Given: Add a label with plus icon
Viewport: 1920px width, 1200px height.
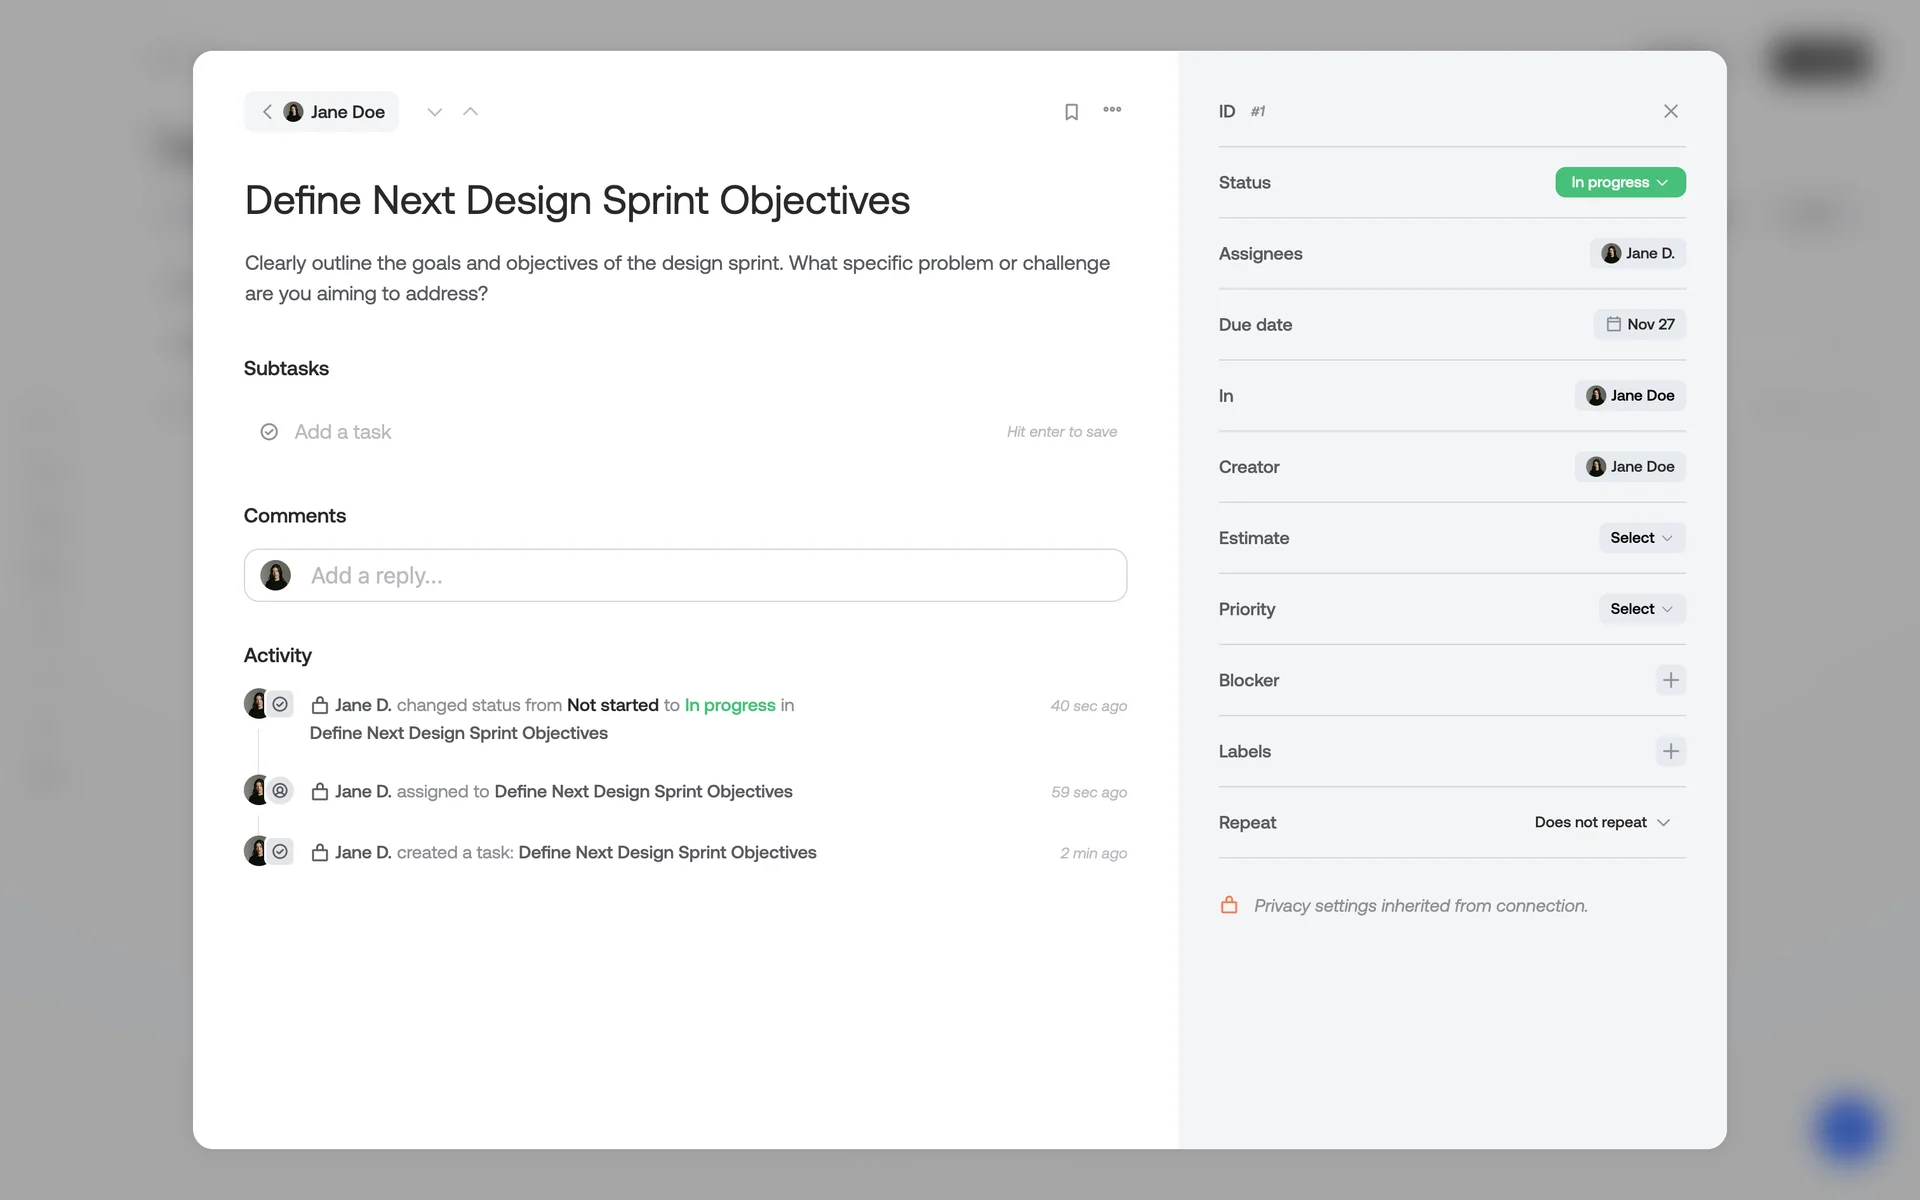Looking at the screenshot, I should click(1670, 751).
